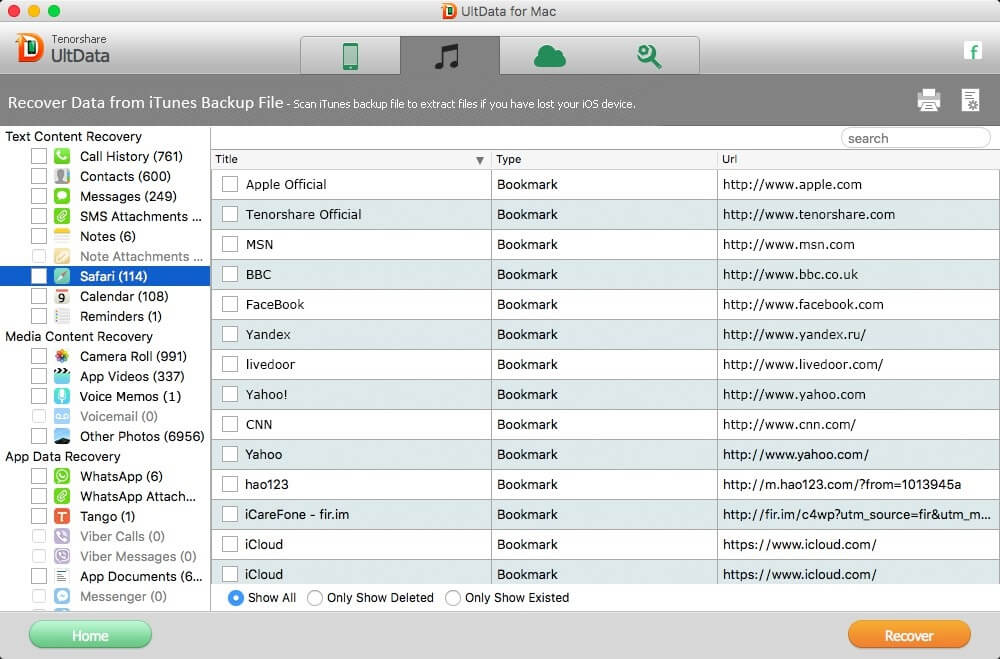1000x659 pixels.
Task: Click the Calendar icon in sidebar
Action: (x=62, y=296)
